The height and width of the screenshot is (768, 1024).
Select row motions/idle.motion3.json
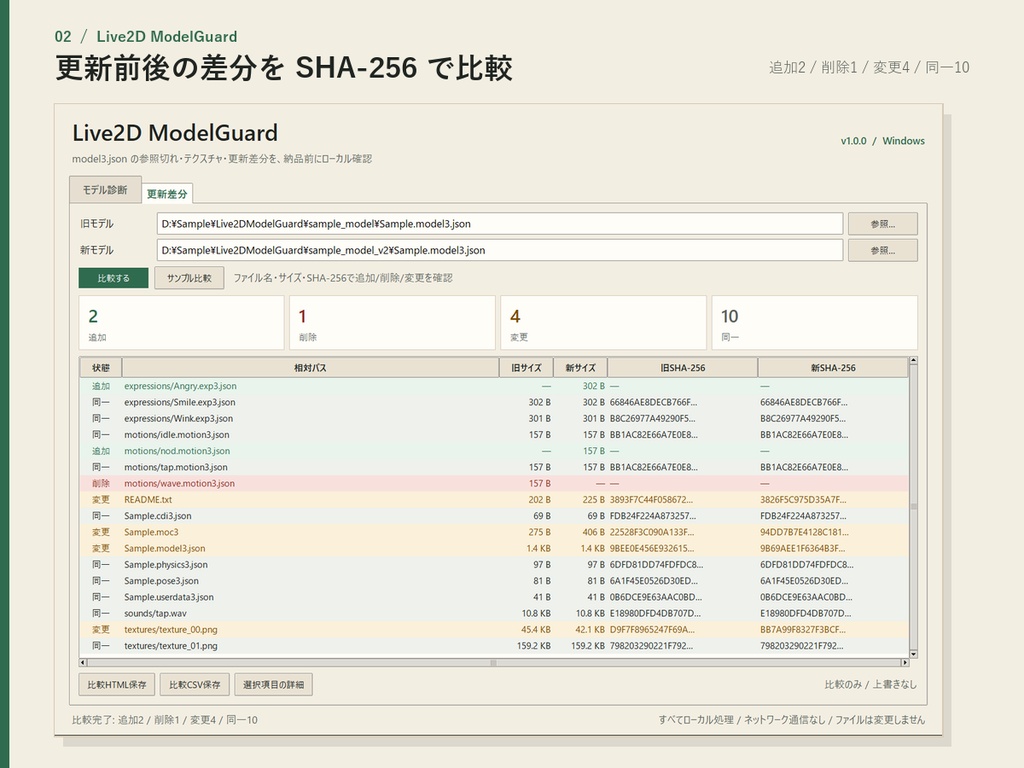pos(494,435)
